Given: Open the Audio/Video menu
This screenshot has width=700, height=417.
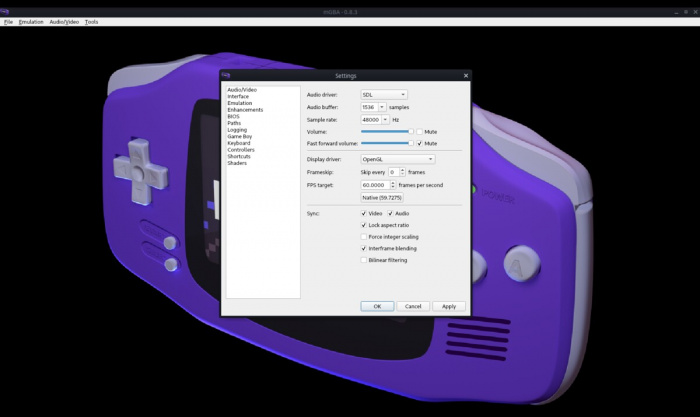Looking at the screenshot, I should click(x=64, y=21).
